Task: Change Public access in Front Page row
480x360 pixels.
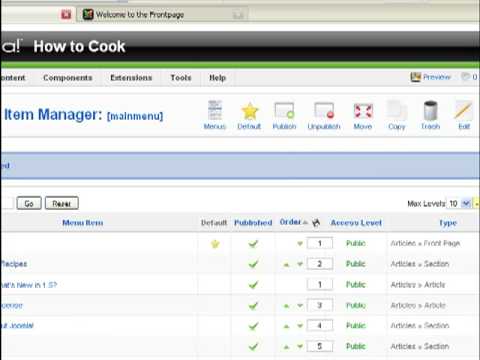Action: click(x=356, y=243)
